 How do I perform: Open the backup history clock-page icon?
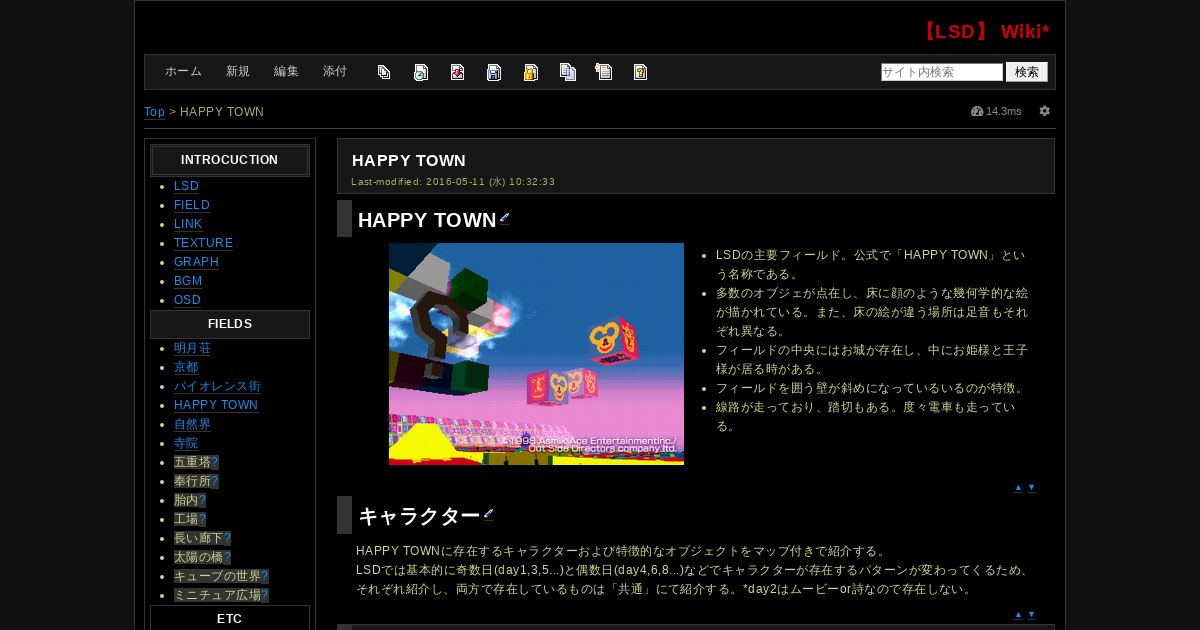(421, 72)
